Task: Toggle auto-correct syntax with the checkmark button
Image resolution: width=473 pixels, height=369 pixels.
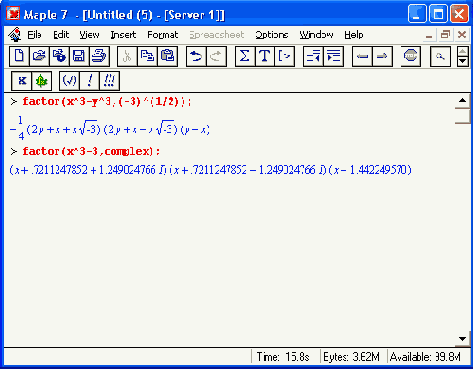Action: pos(69,81)
